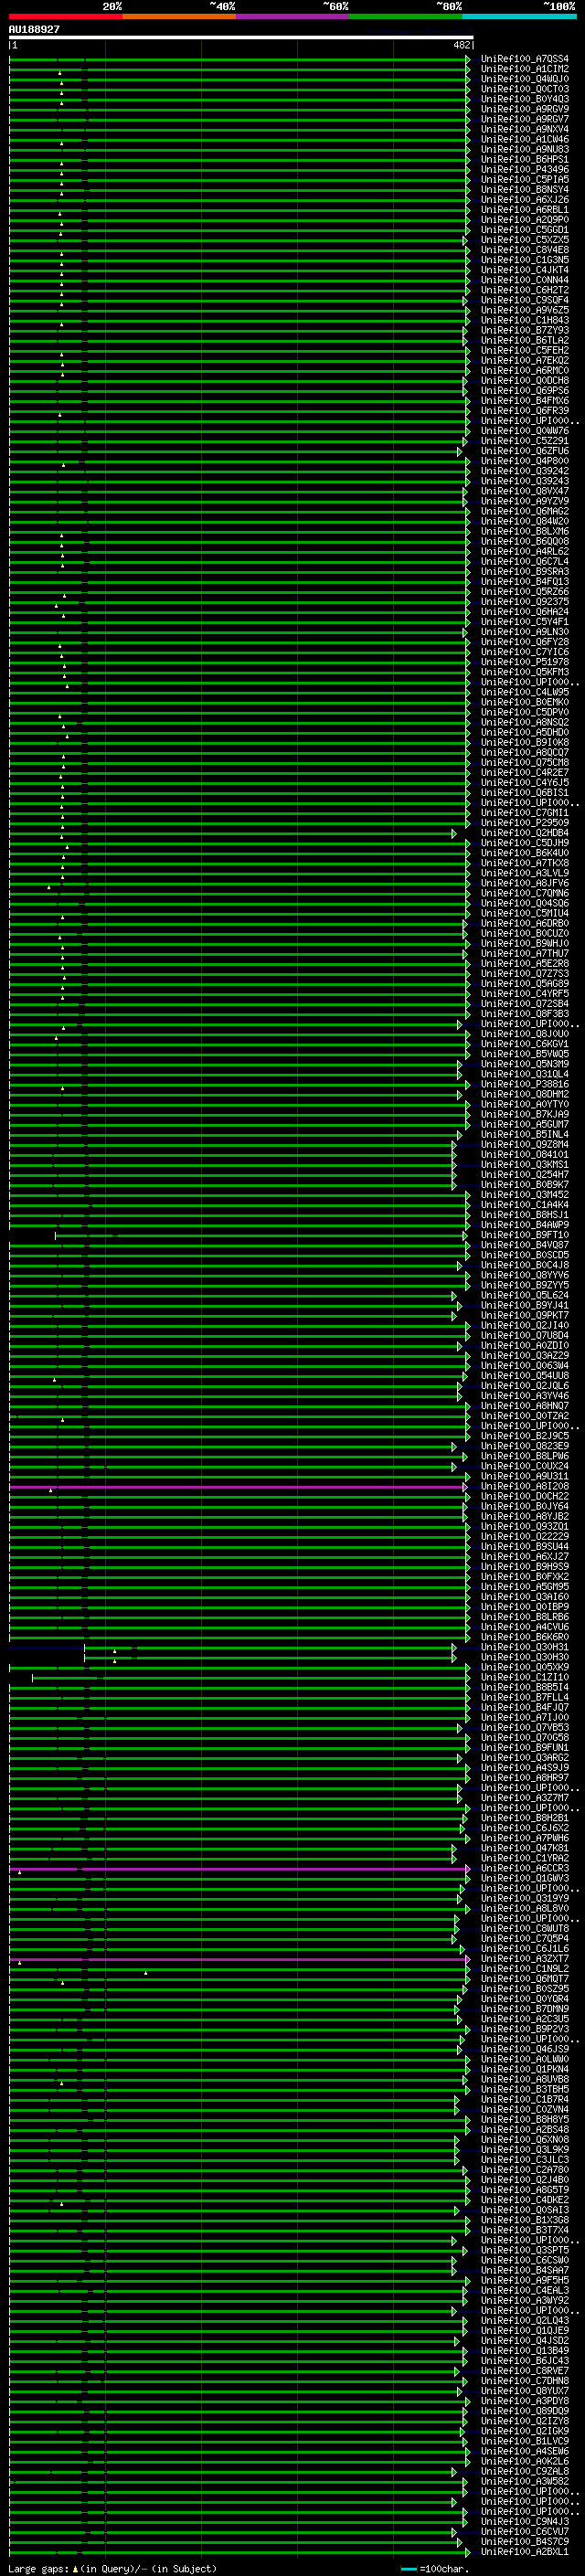Click hit label UniRef100_Q9Z8M4
This screenshot has height=2576, width=585.
tap(525, 1145)
